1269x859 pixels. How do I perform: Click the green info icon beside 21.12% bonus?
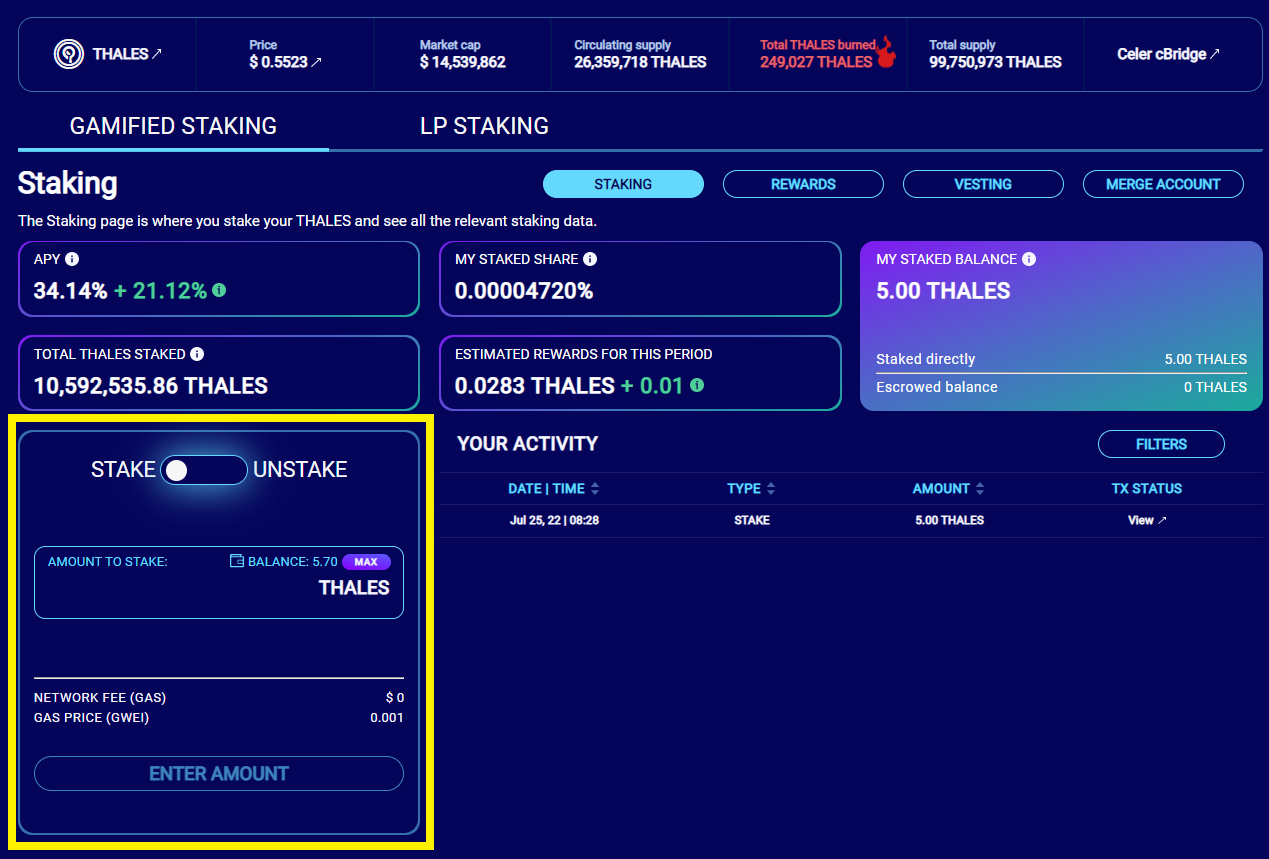coord(219,291)
